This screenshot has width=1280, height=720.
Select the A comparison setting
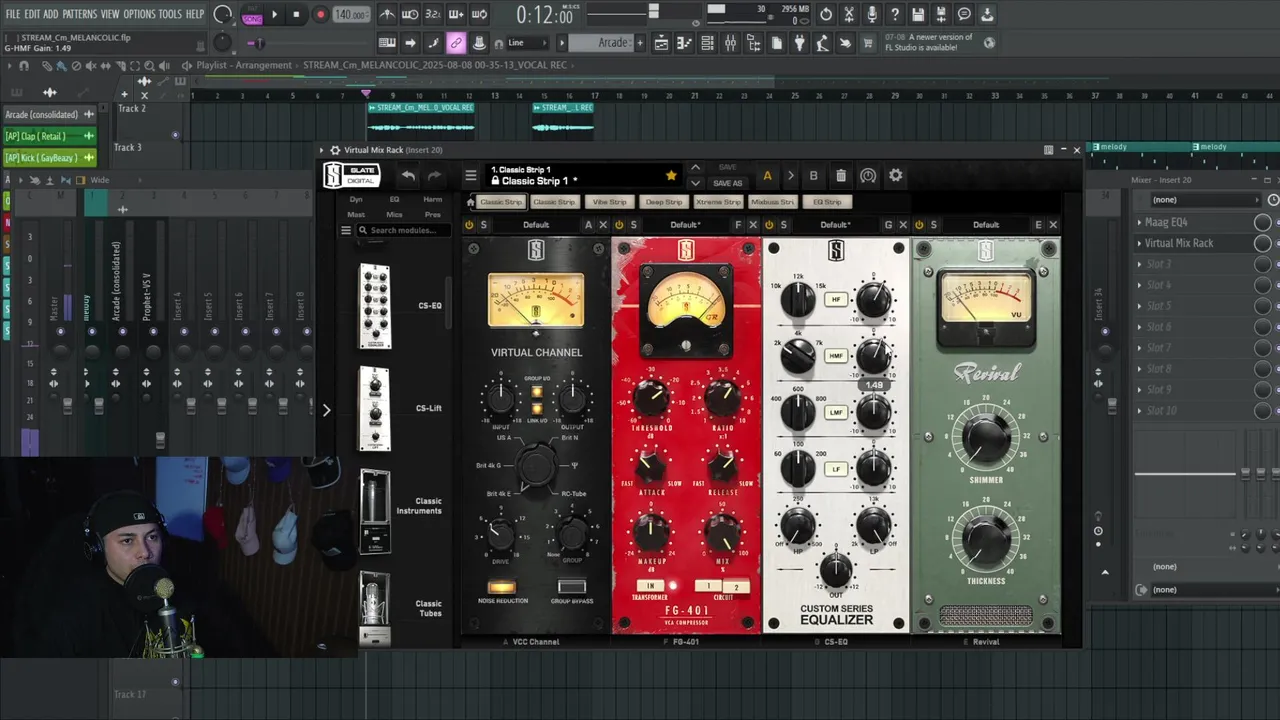click(767, 176)
